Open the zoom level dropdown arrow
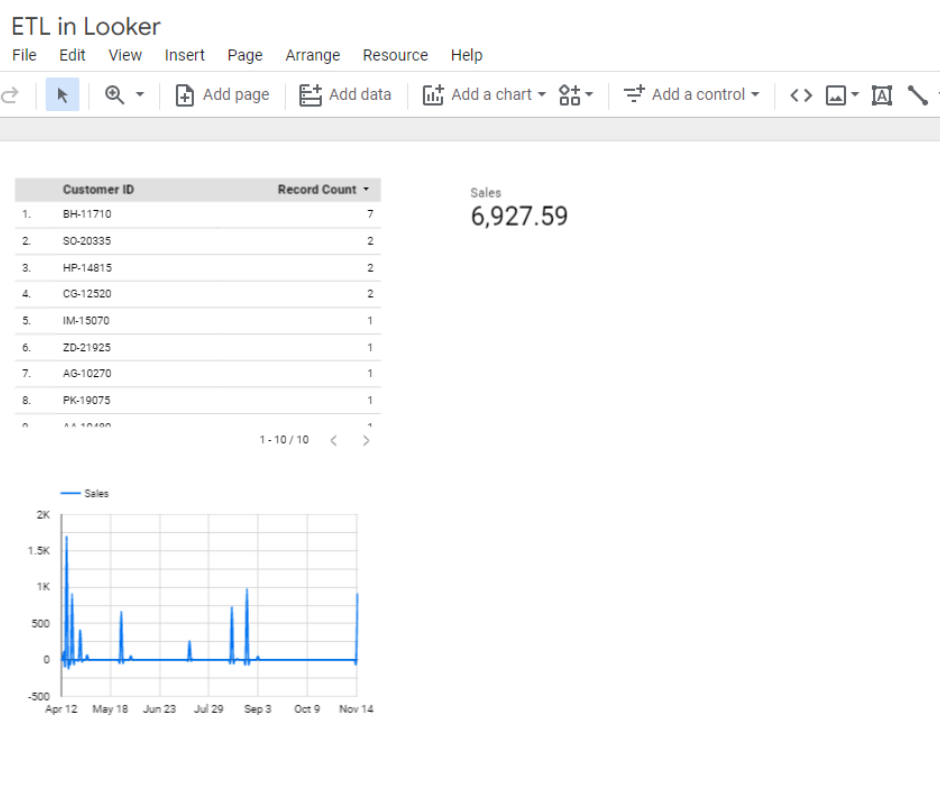Image resolution: width=940 pixels, height=788 pixels. (x=140, y=95)
